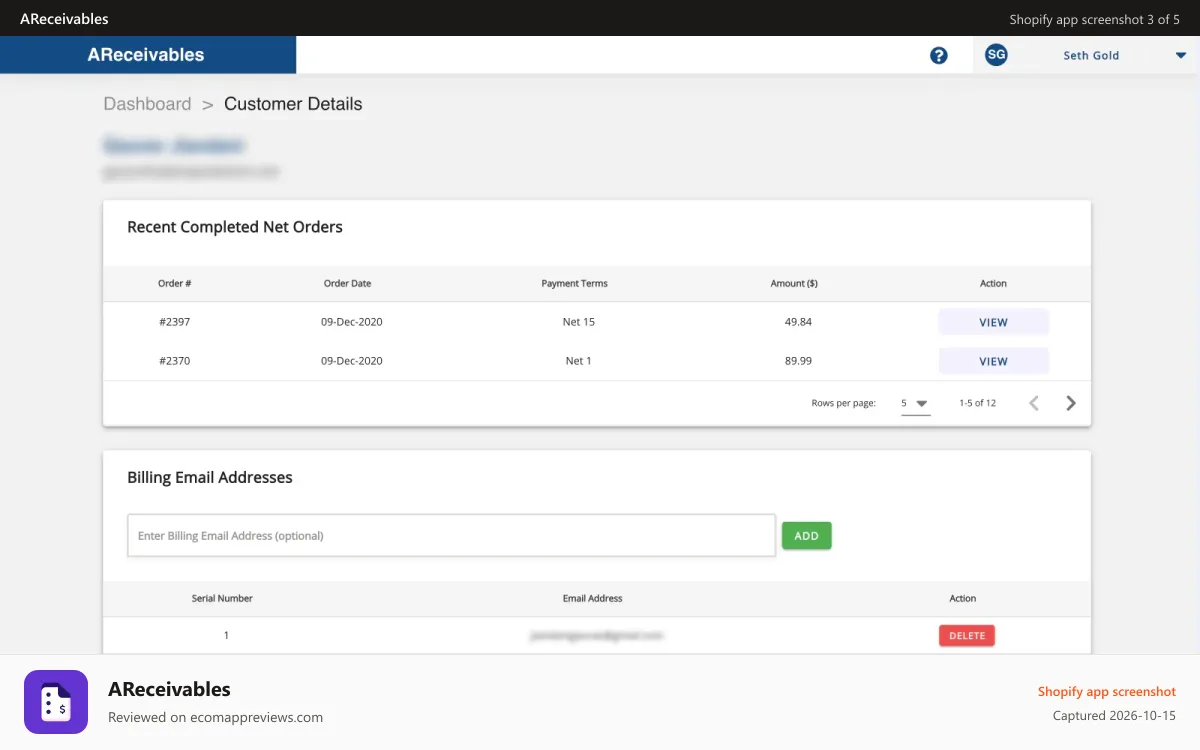The height and width of the screenshot is (750, 1200).
Task: Click the AReceivables app icon in footer
Action: (x=56, y=702)
